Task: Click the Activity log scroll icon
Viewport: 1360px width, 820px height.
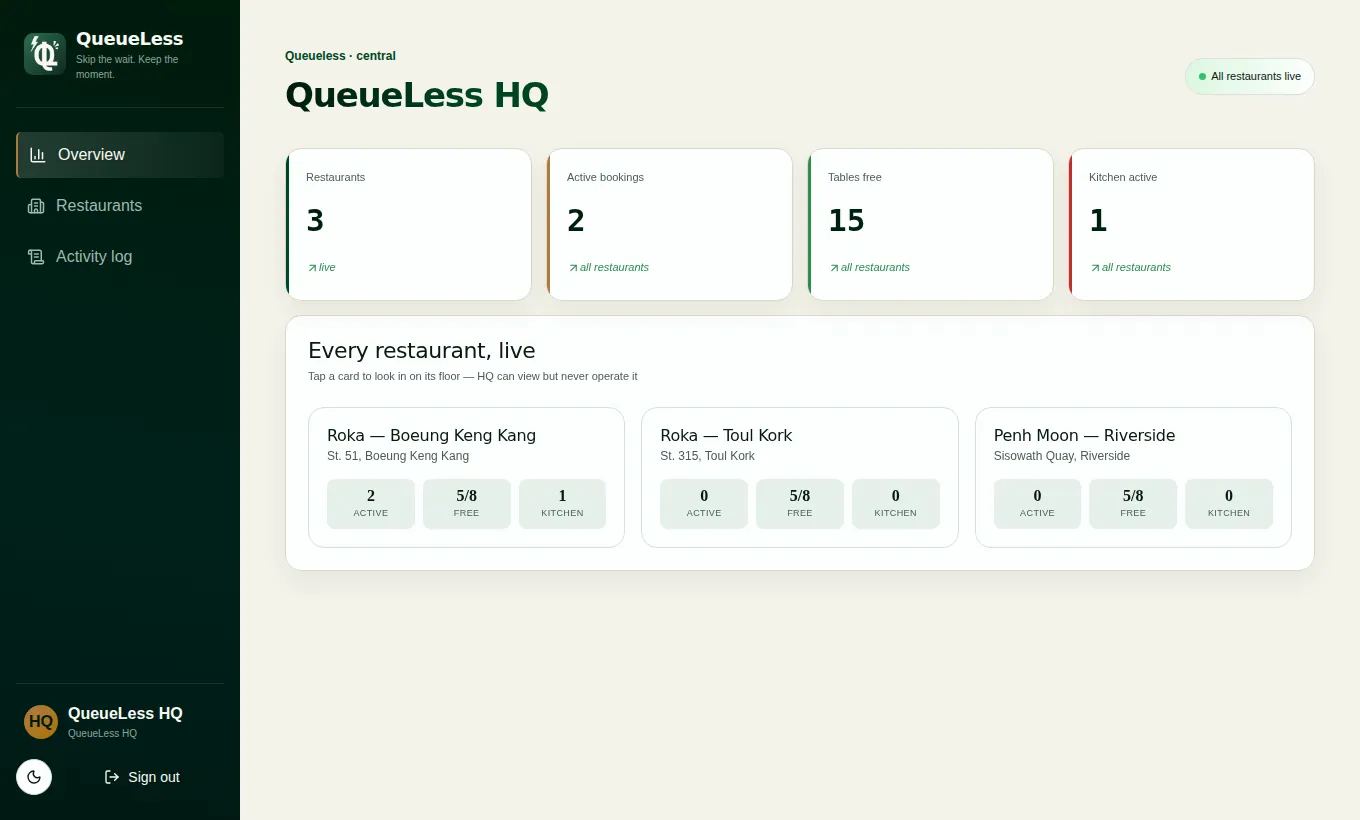Action: 36,257
